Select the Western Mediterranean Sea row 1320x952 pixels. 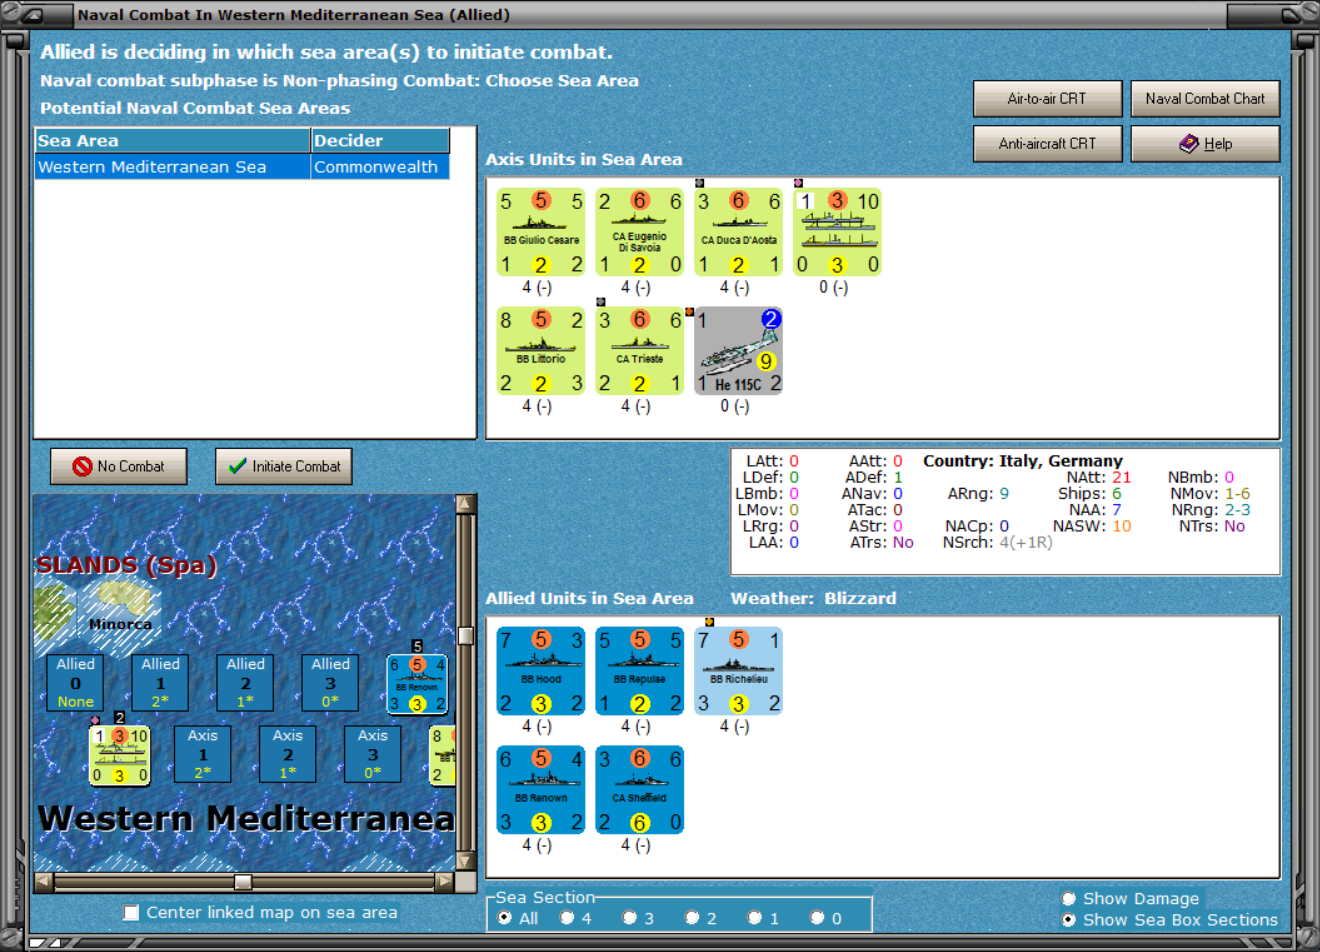click(242, 167)
